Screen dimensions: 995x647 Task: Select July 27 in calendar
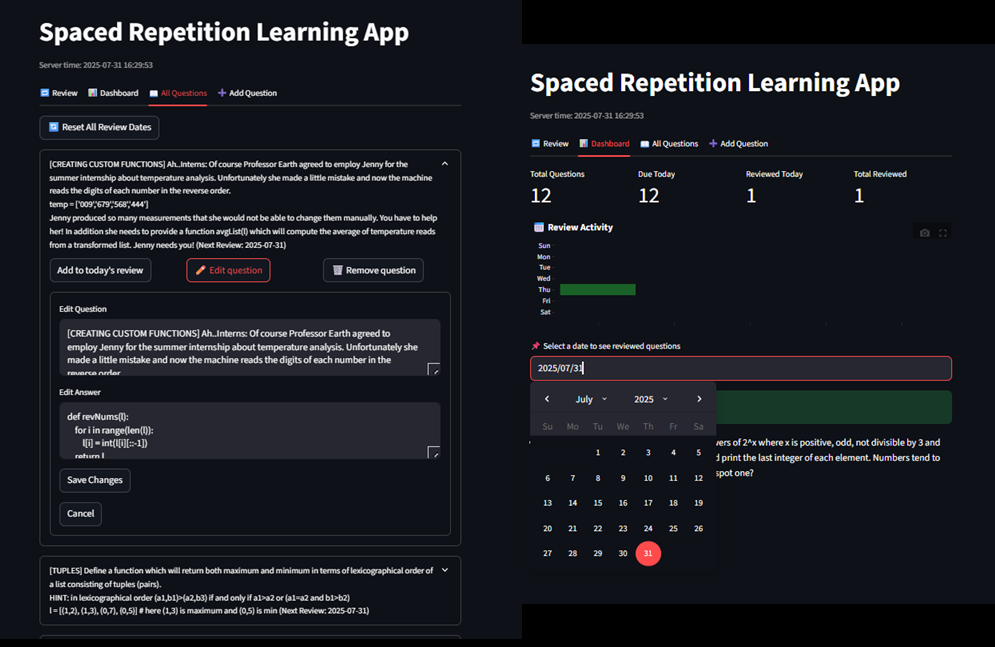(x=548, y=553)
